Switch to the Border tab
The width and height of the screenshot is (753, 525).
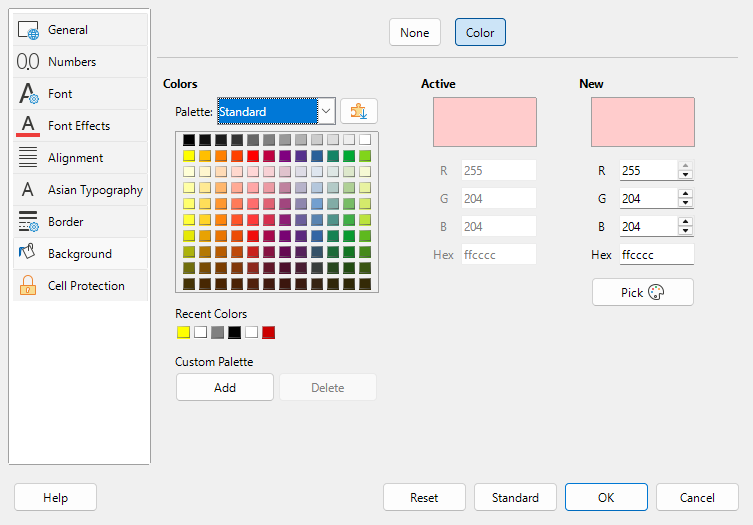point(80,222)
